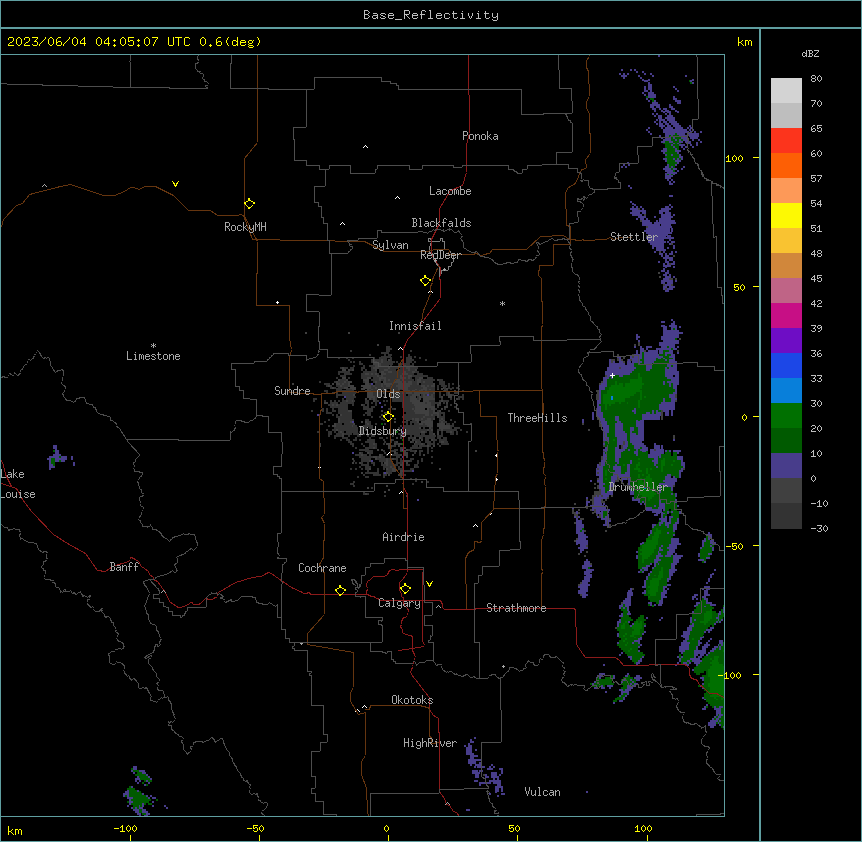862x842 pixels.
Task: Click the Didsbury town label
Action: click(383, 431)
